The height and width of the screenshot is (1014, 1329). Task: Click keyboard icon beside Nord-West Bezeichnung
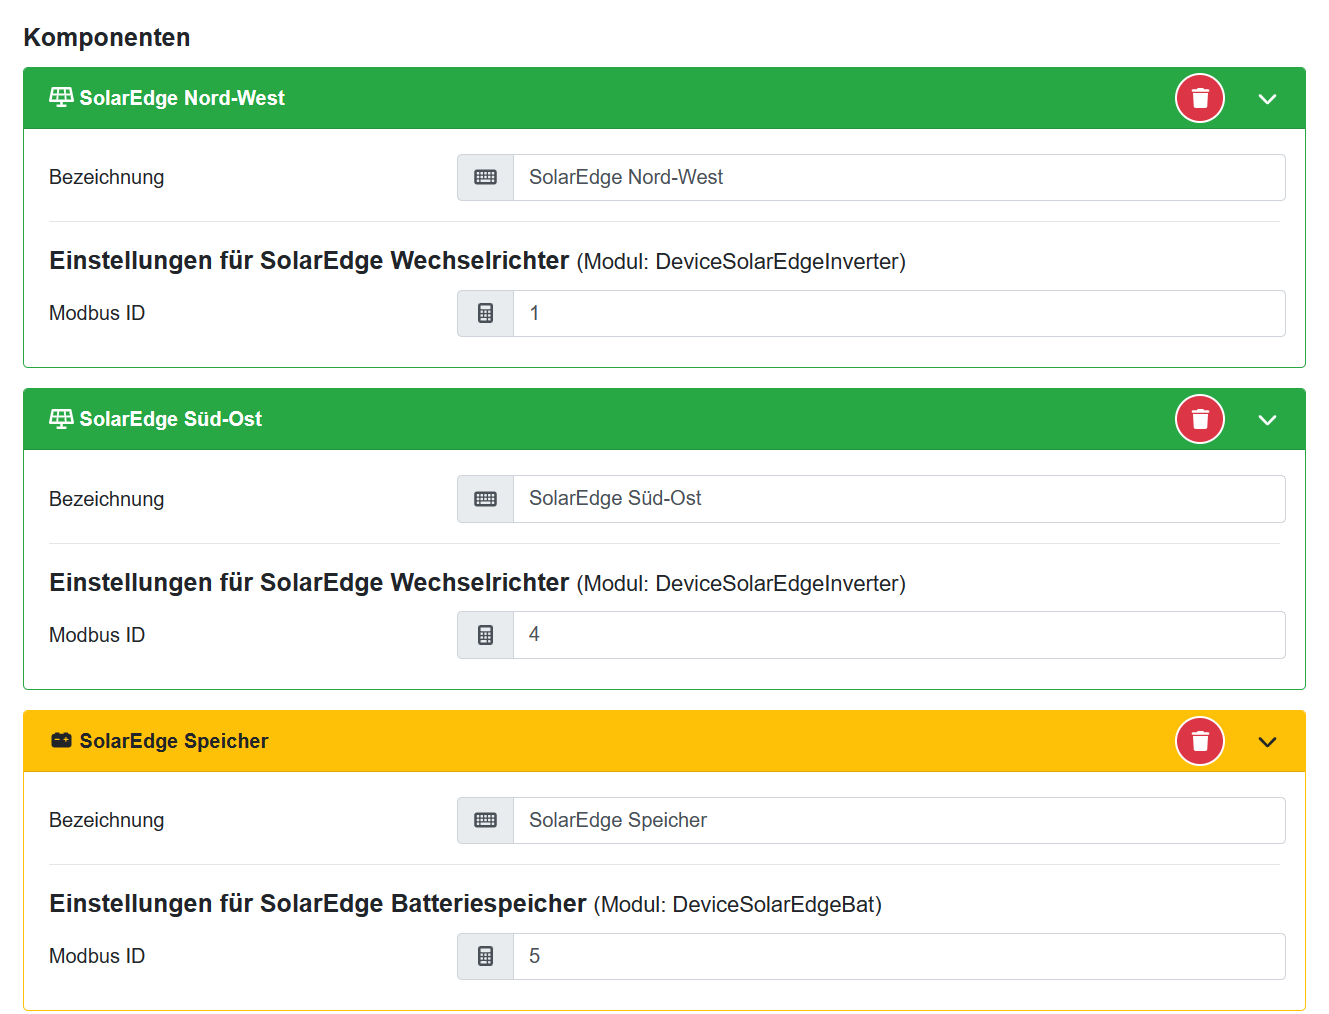click(x=486, y=177)
